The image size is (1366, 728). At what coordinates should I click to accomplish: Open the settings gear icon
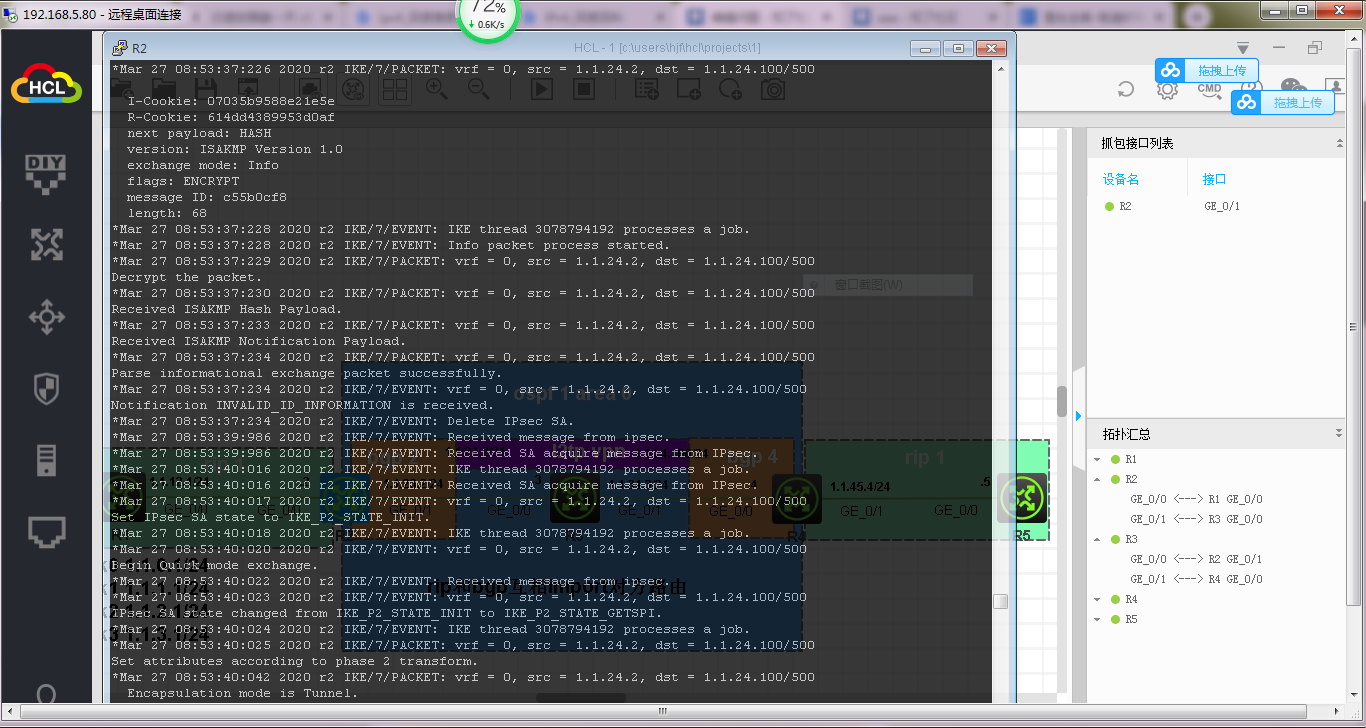point(1167,90)
